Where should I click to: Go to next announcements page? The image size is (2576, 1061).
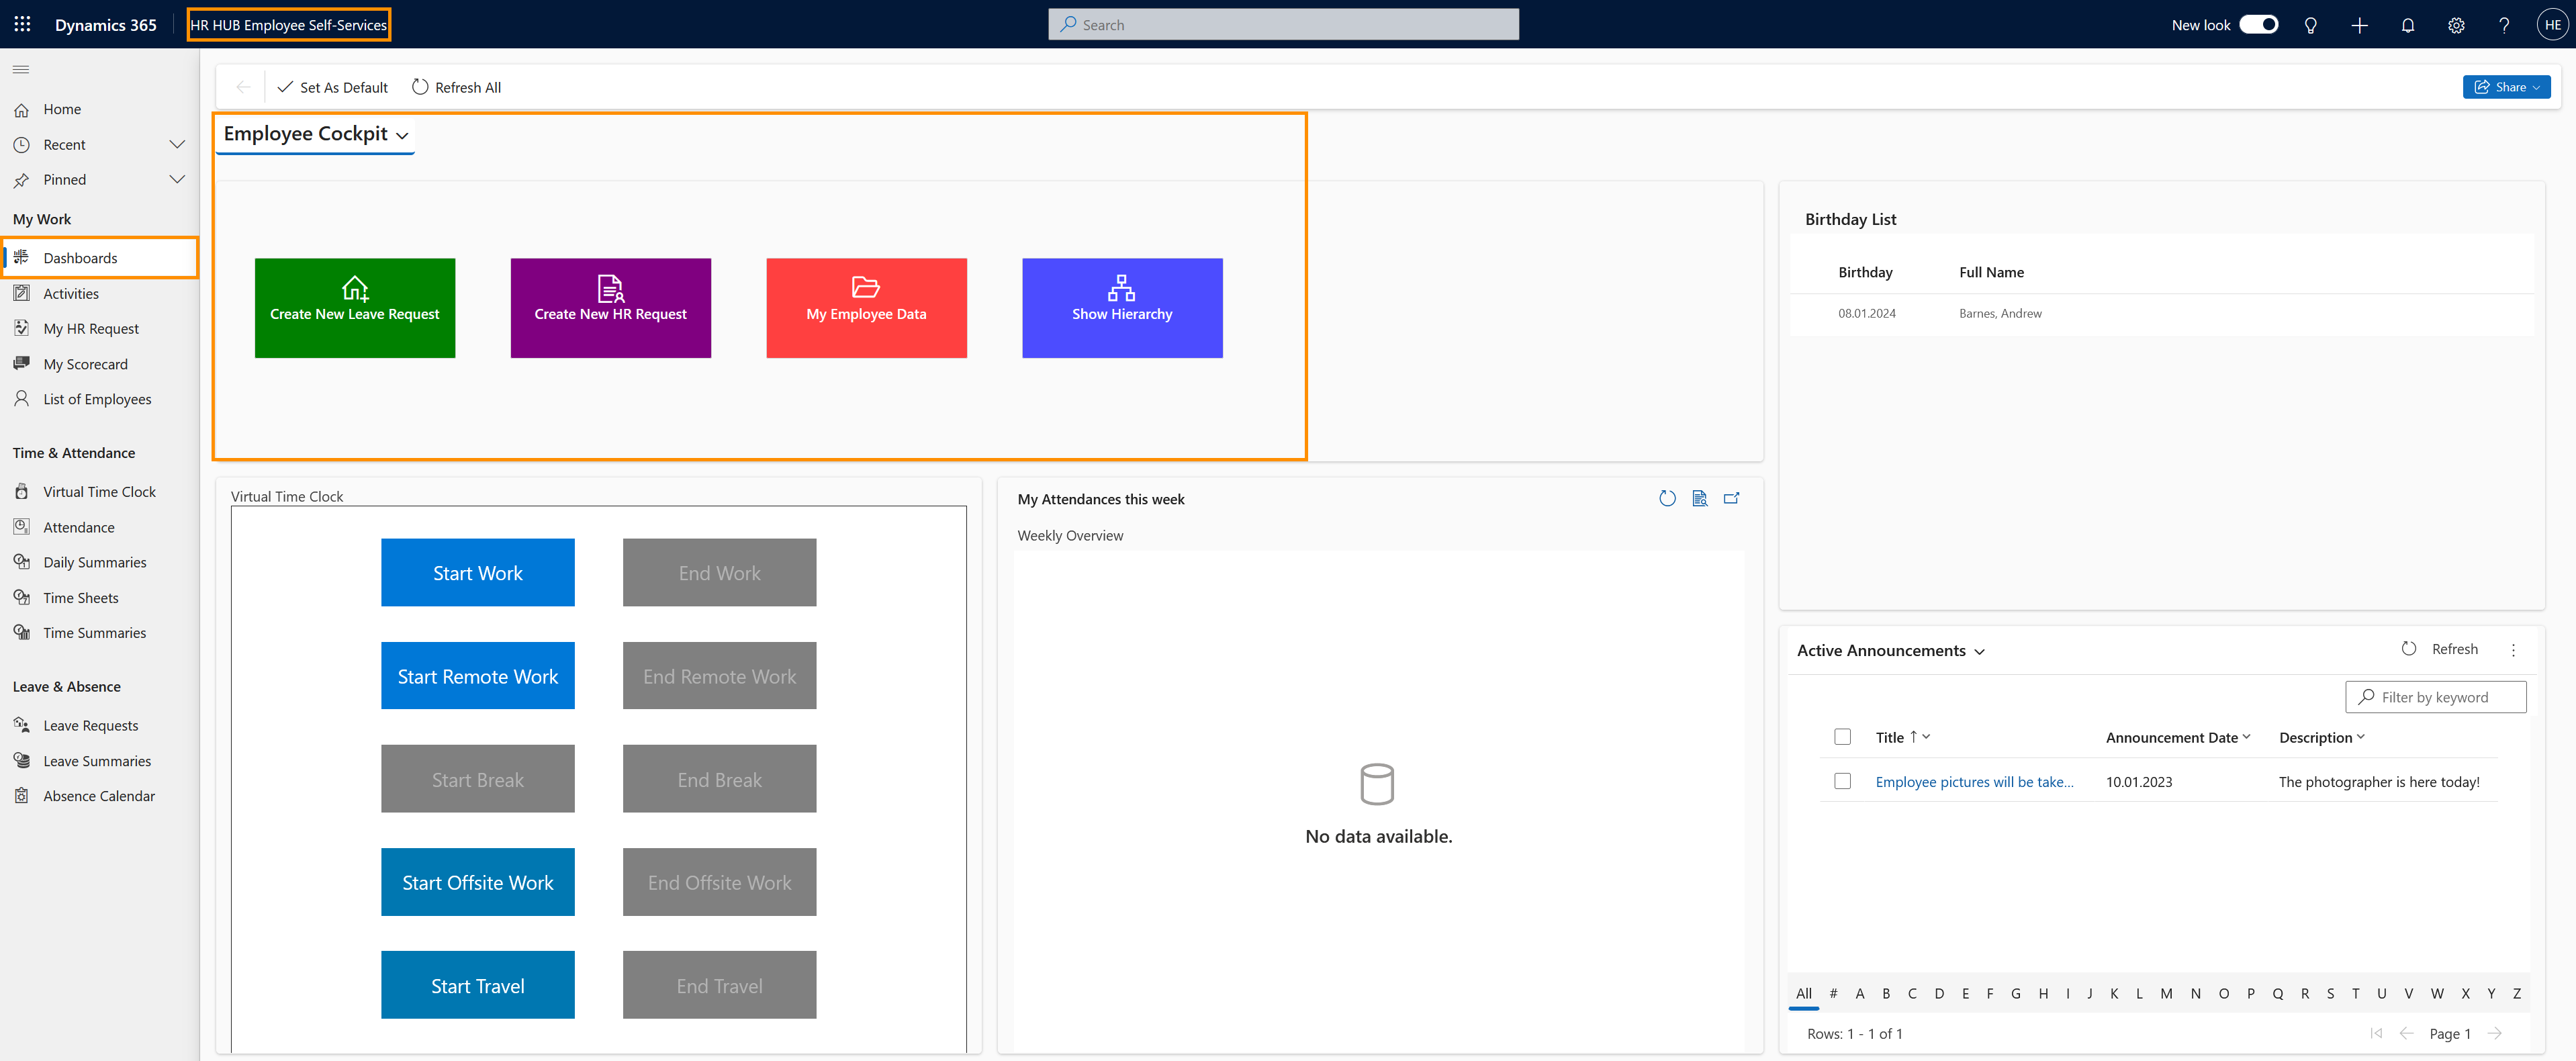coord(2495,1033)
